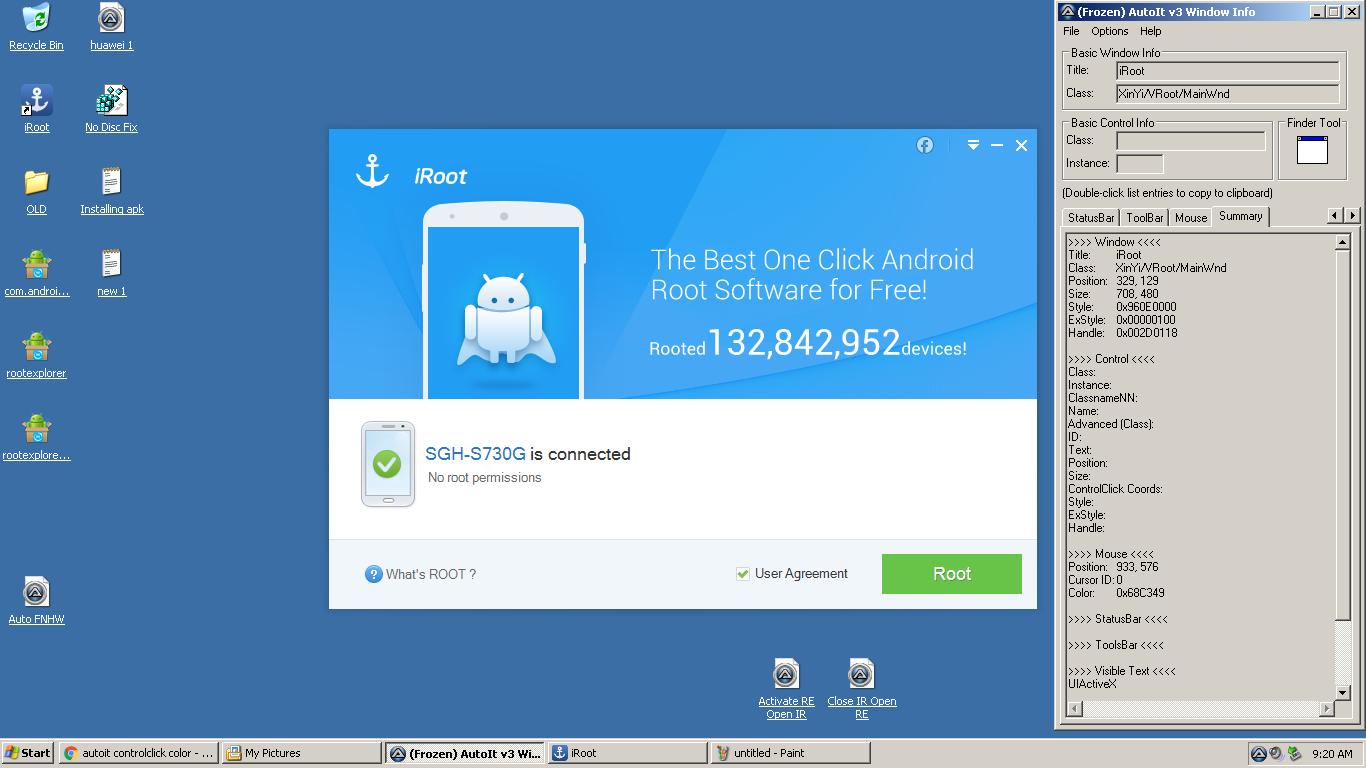Click the horizontal scrollbar left arrow

coord(1075,709)
